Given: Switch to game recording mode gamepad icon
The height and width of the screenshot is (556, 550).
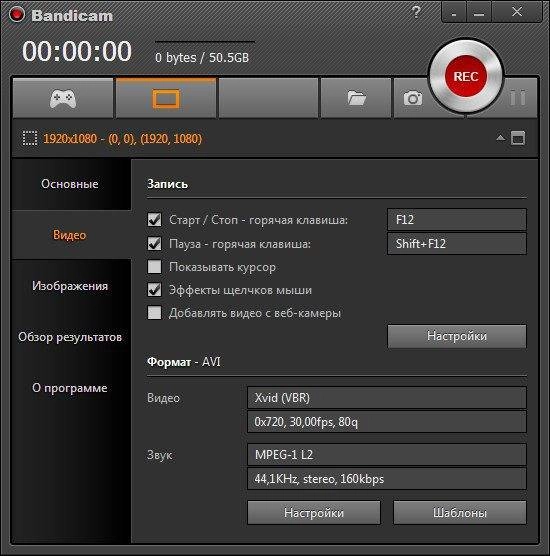Looking at the screenshot, I should [63, 98].
